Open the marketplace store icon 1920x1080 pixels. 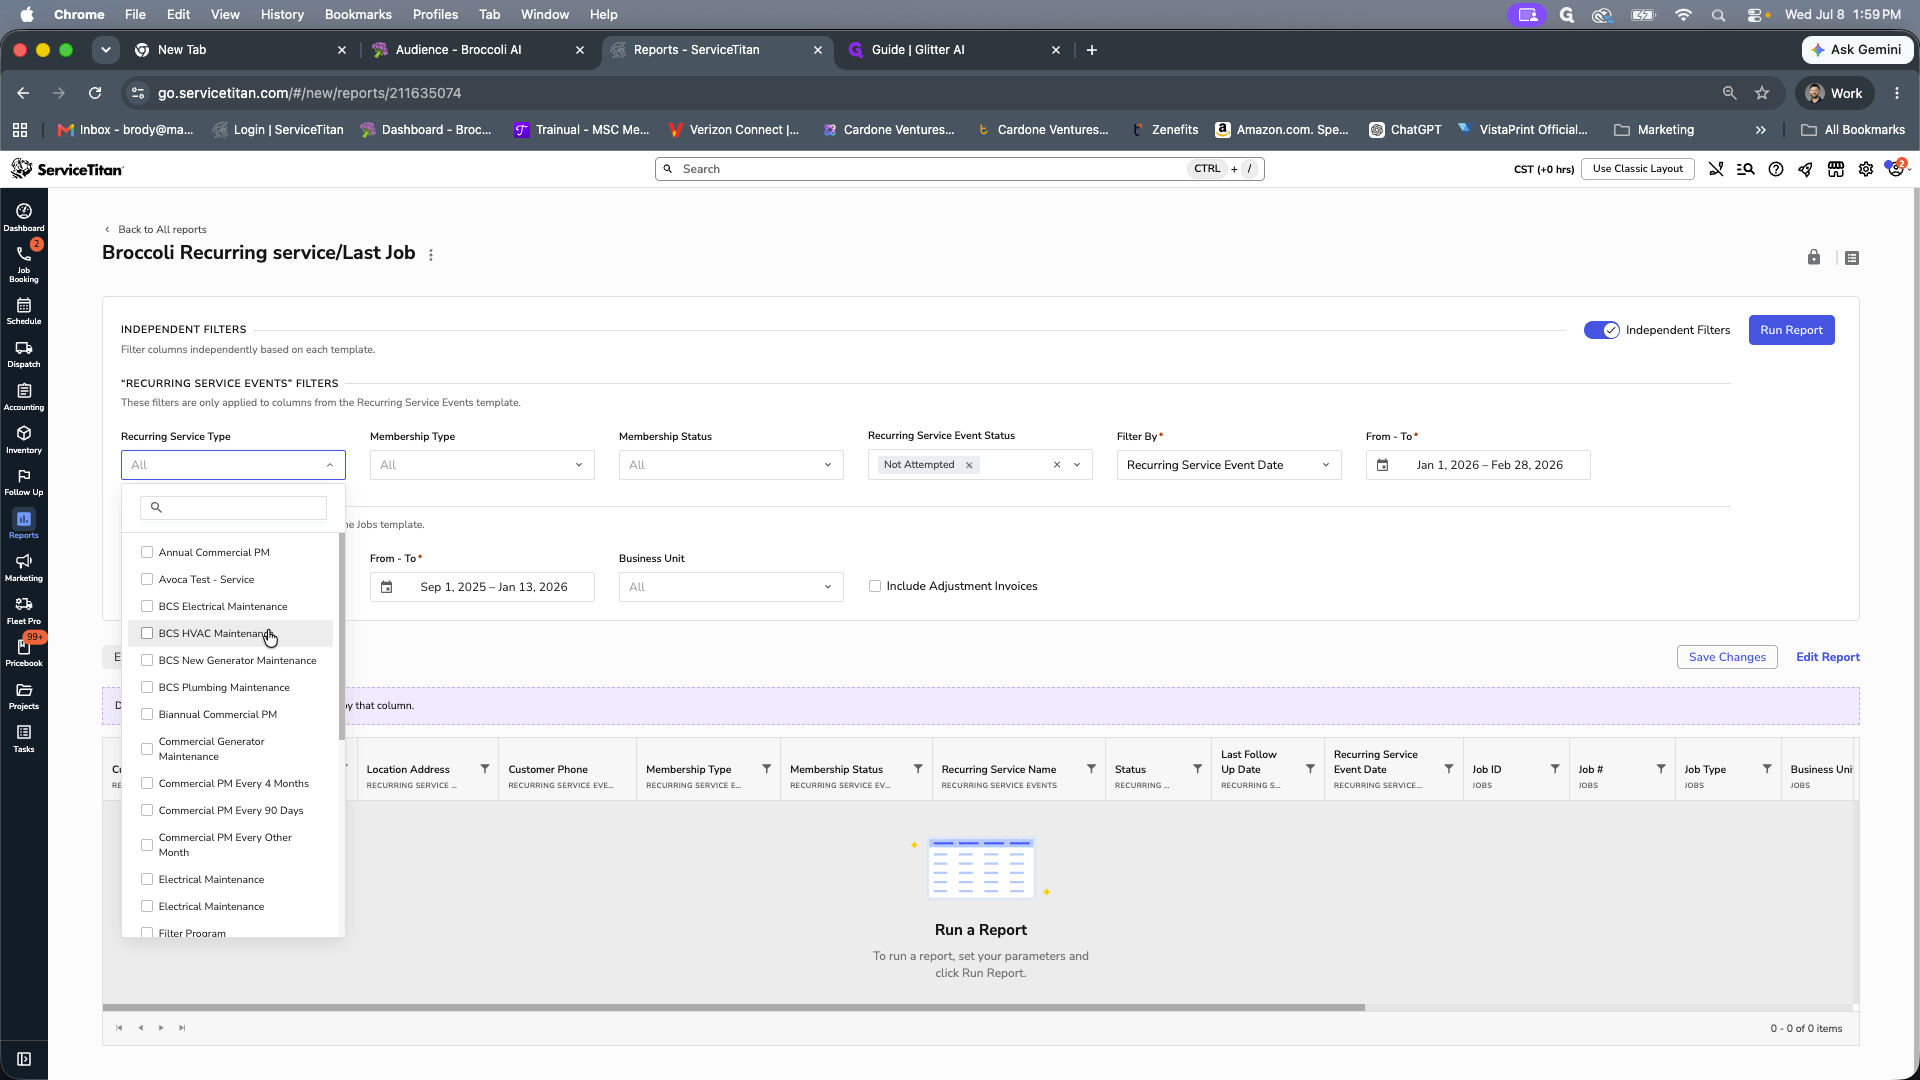coord(1836,169)
